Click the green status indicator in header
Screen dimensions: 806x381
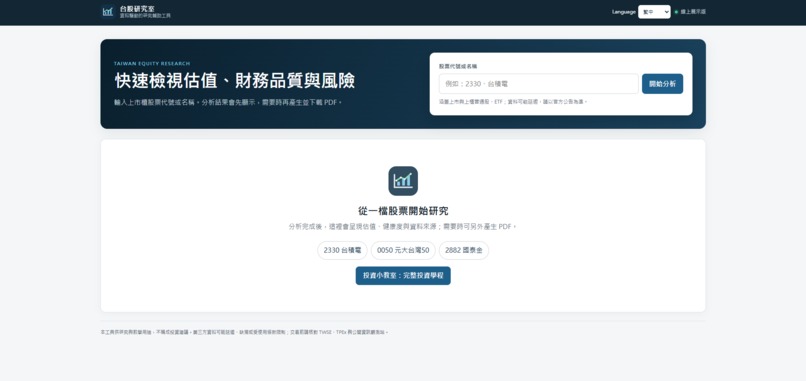tap(676, 12)
